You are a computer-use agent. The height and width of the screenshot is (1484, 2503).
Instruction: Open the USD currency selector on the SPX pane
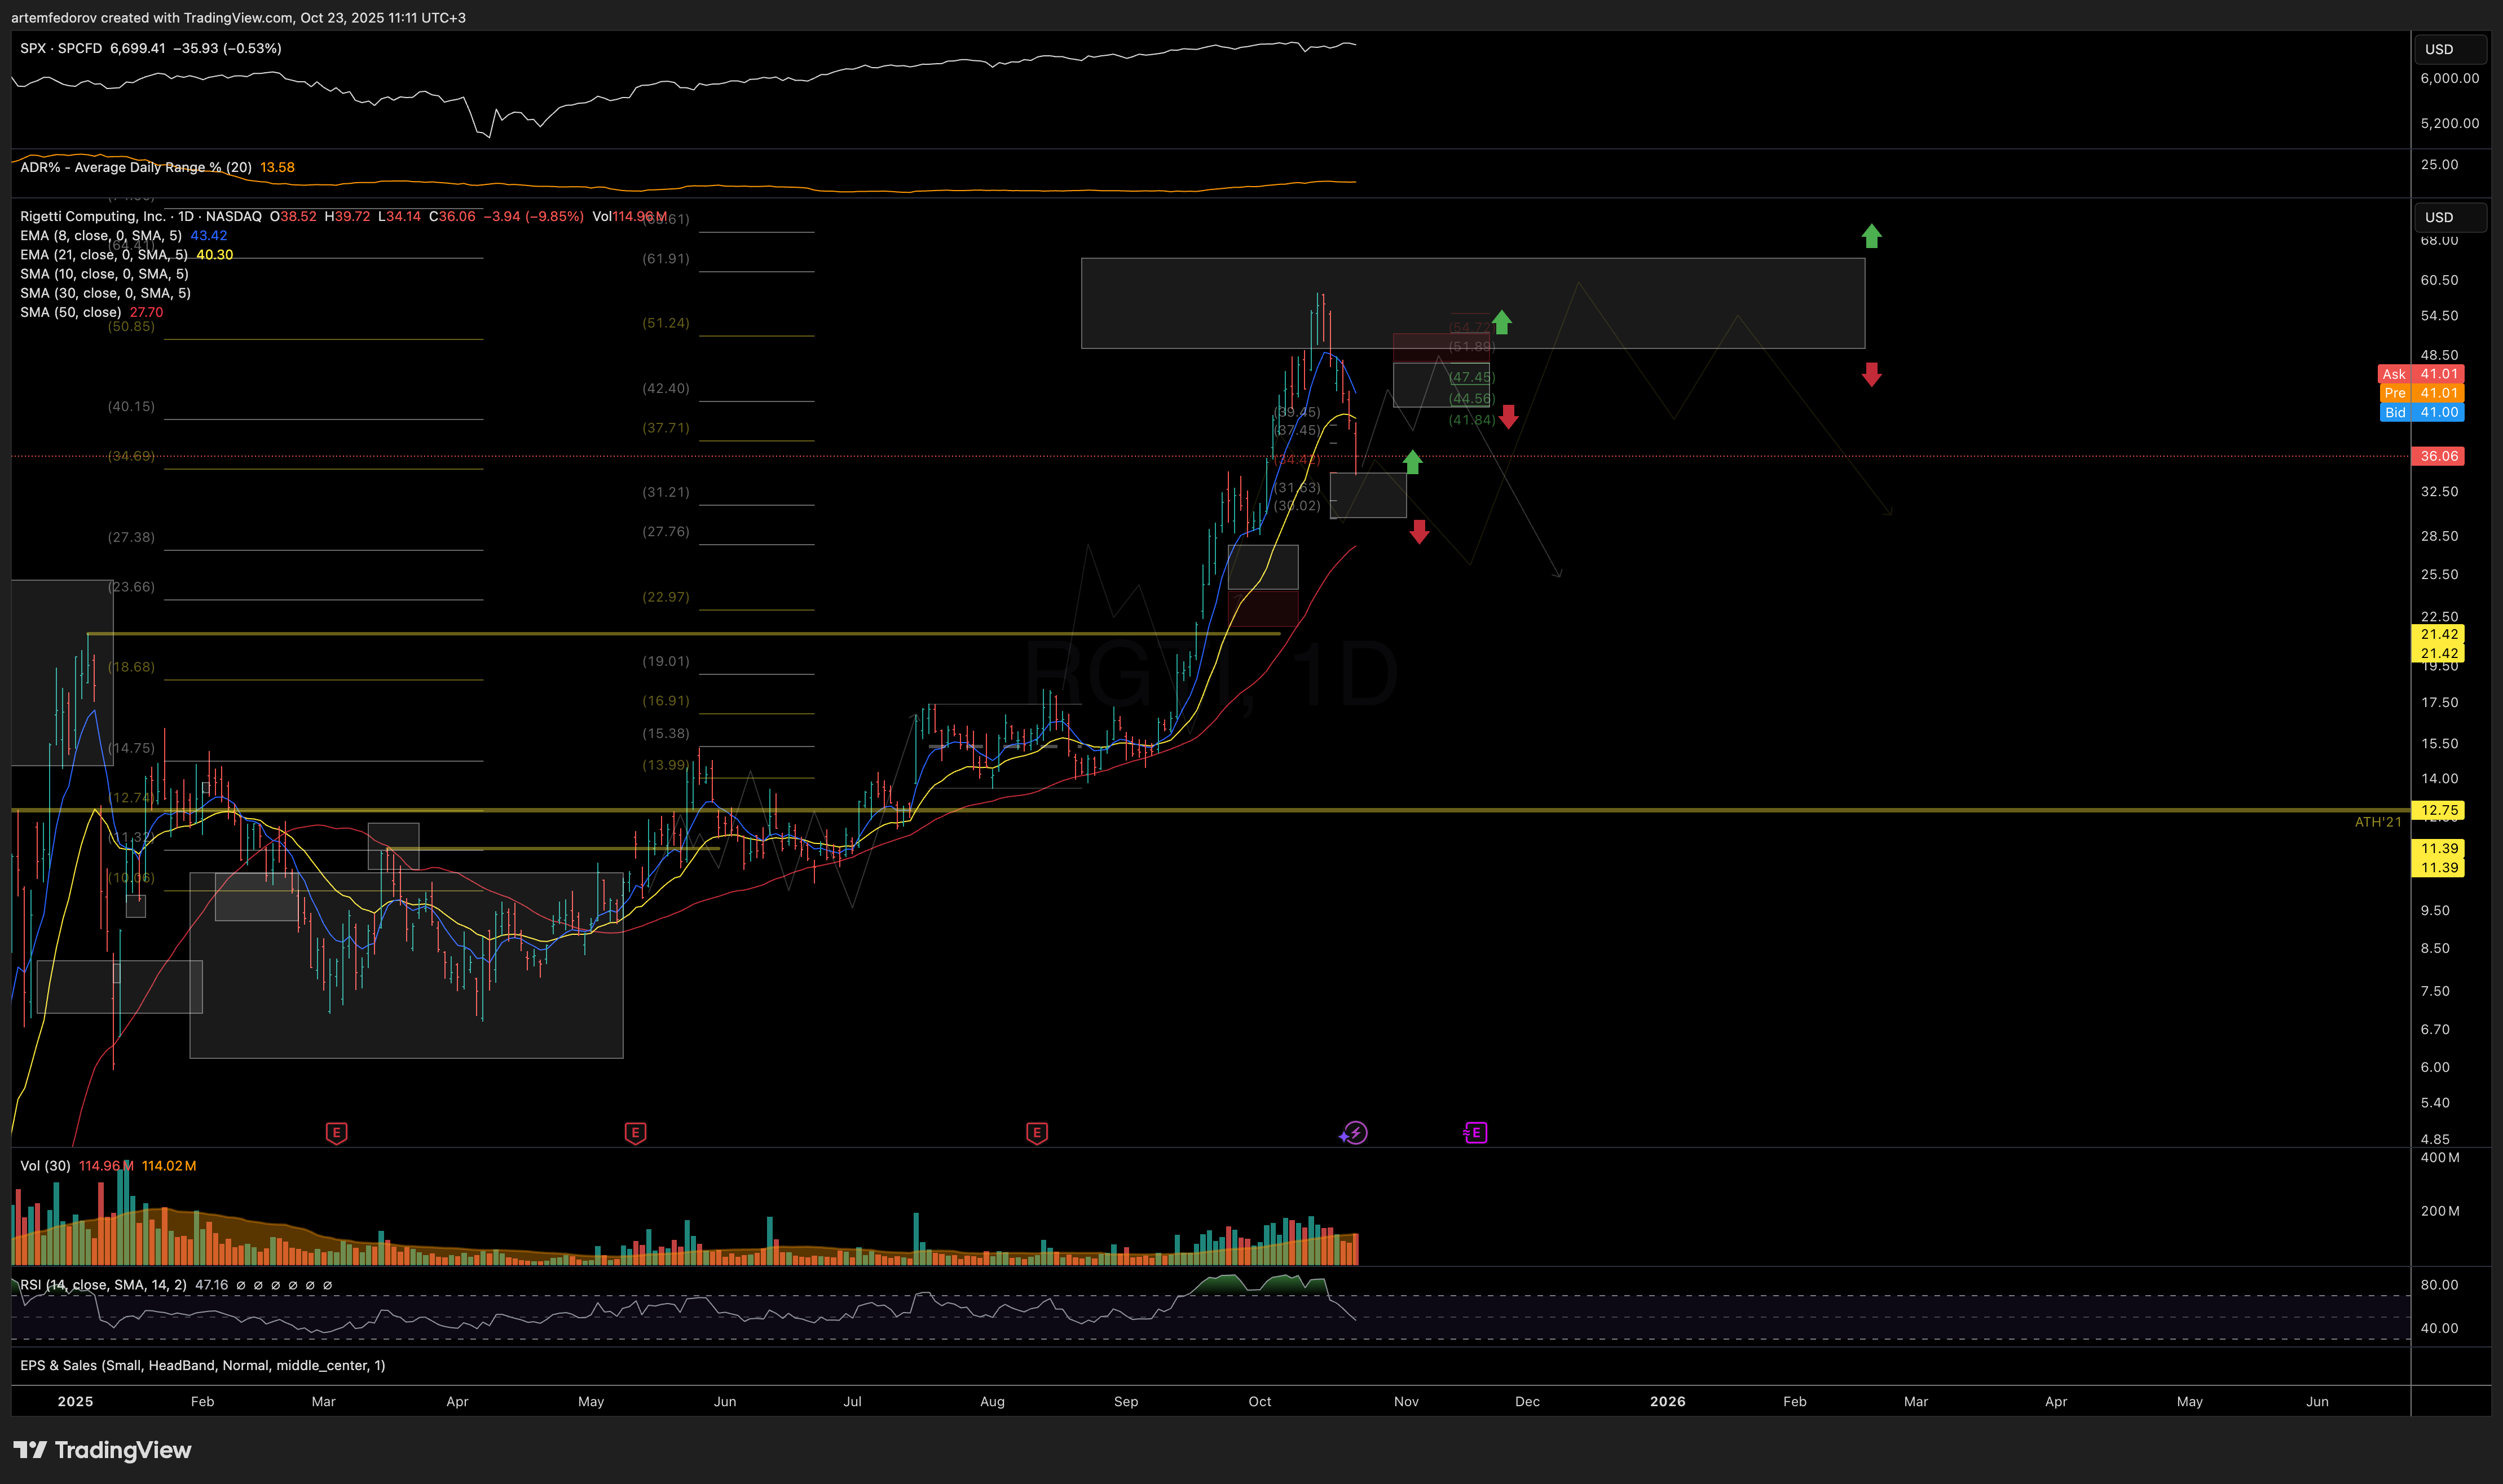(2450, 49)
